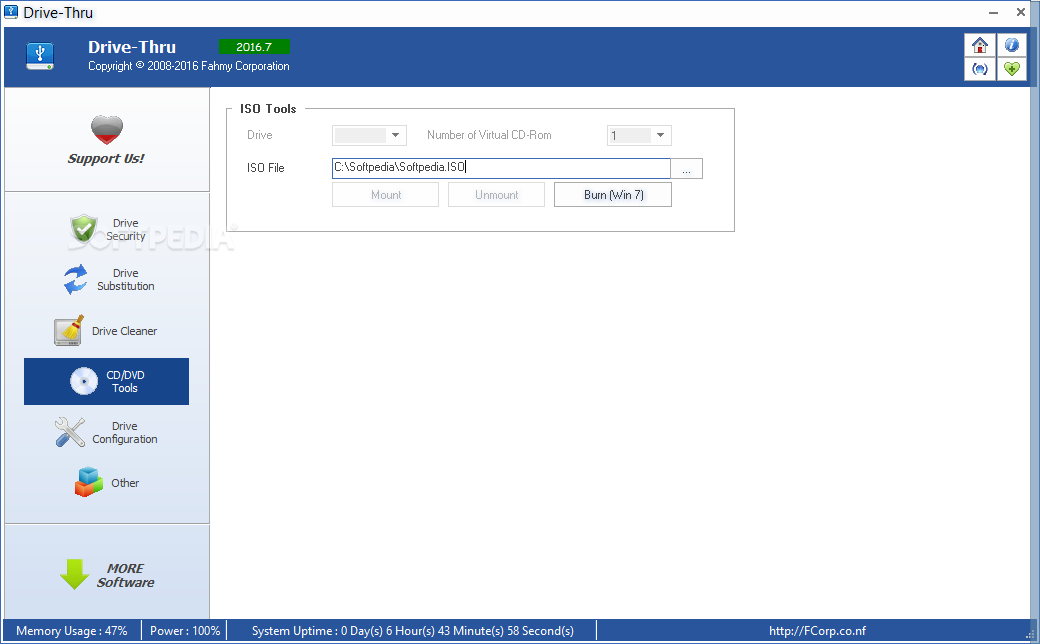Click the Unmount button
Viewport: 1040px width, 644px height.
point(496,195)
